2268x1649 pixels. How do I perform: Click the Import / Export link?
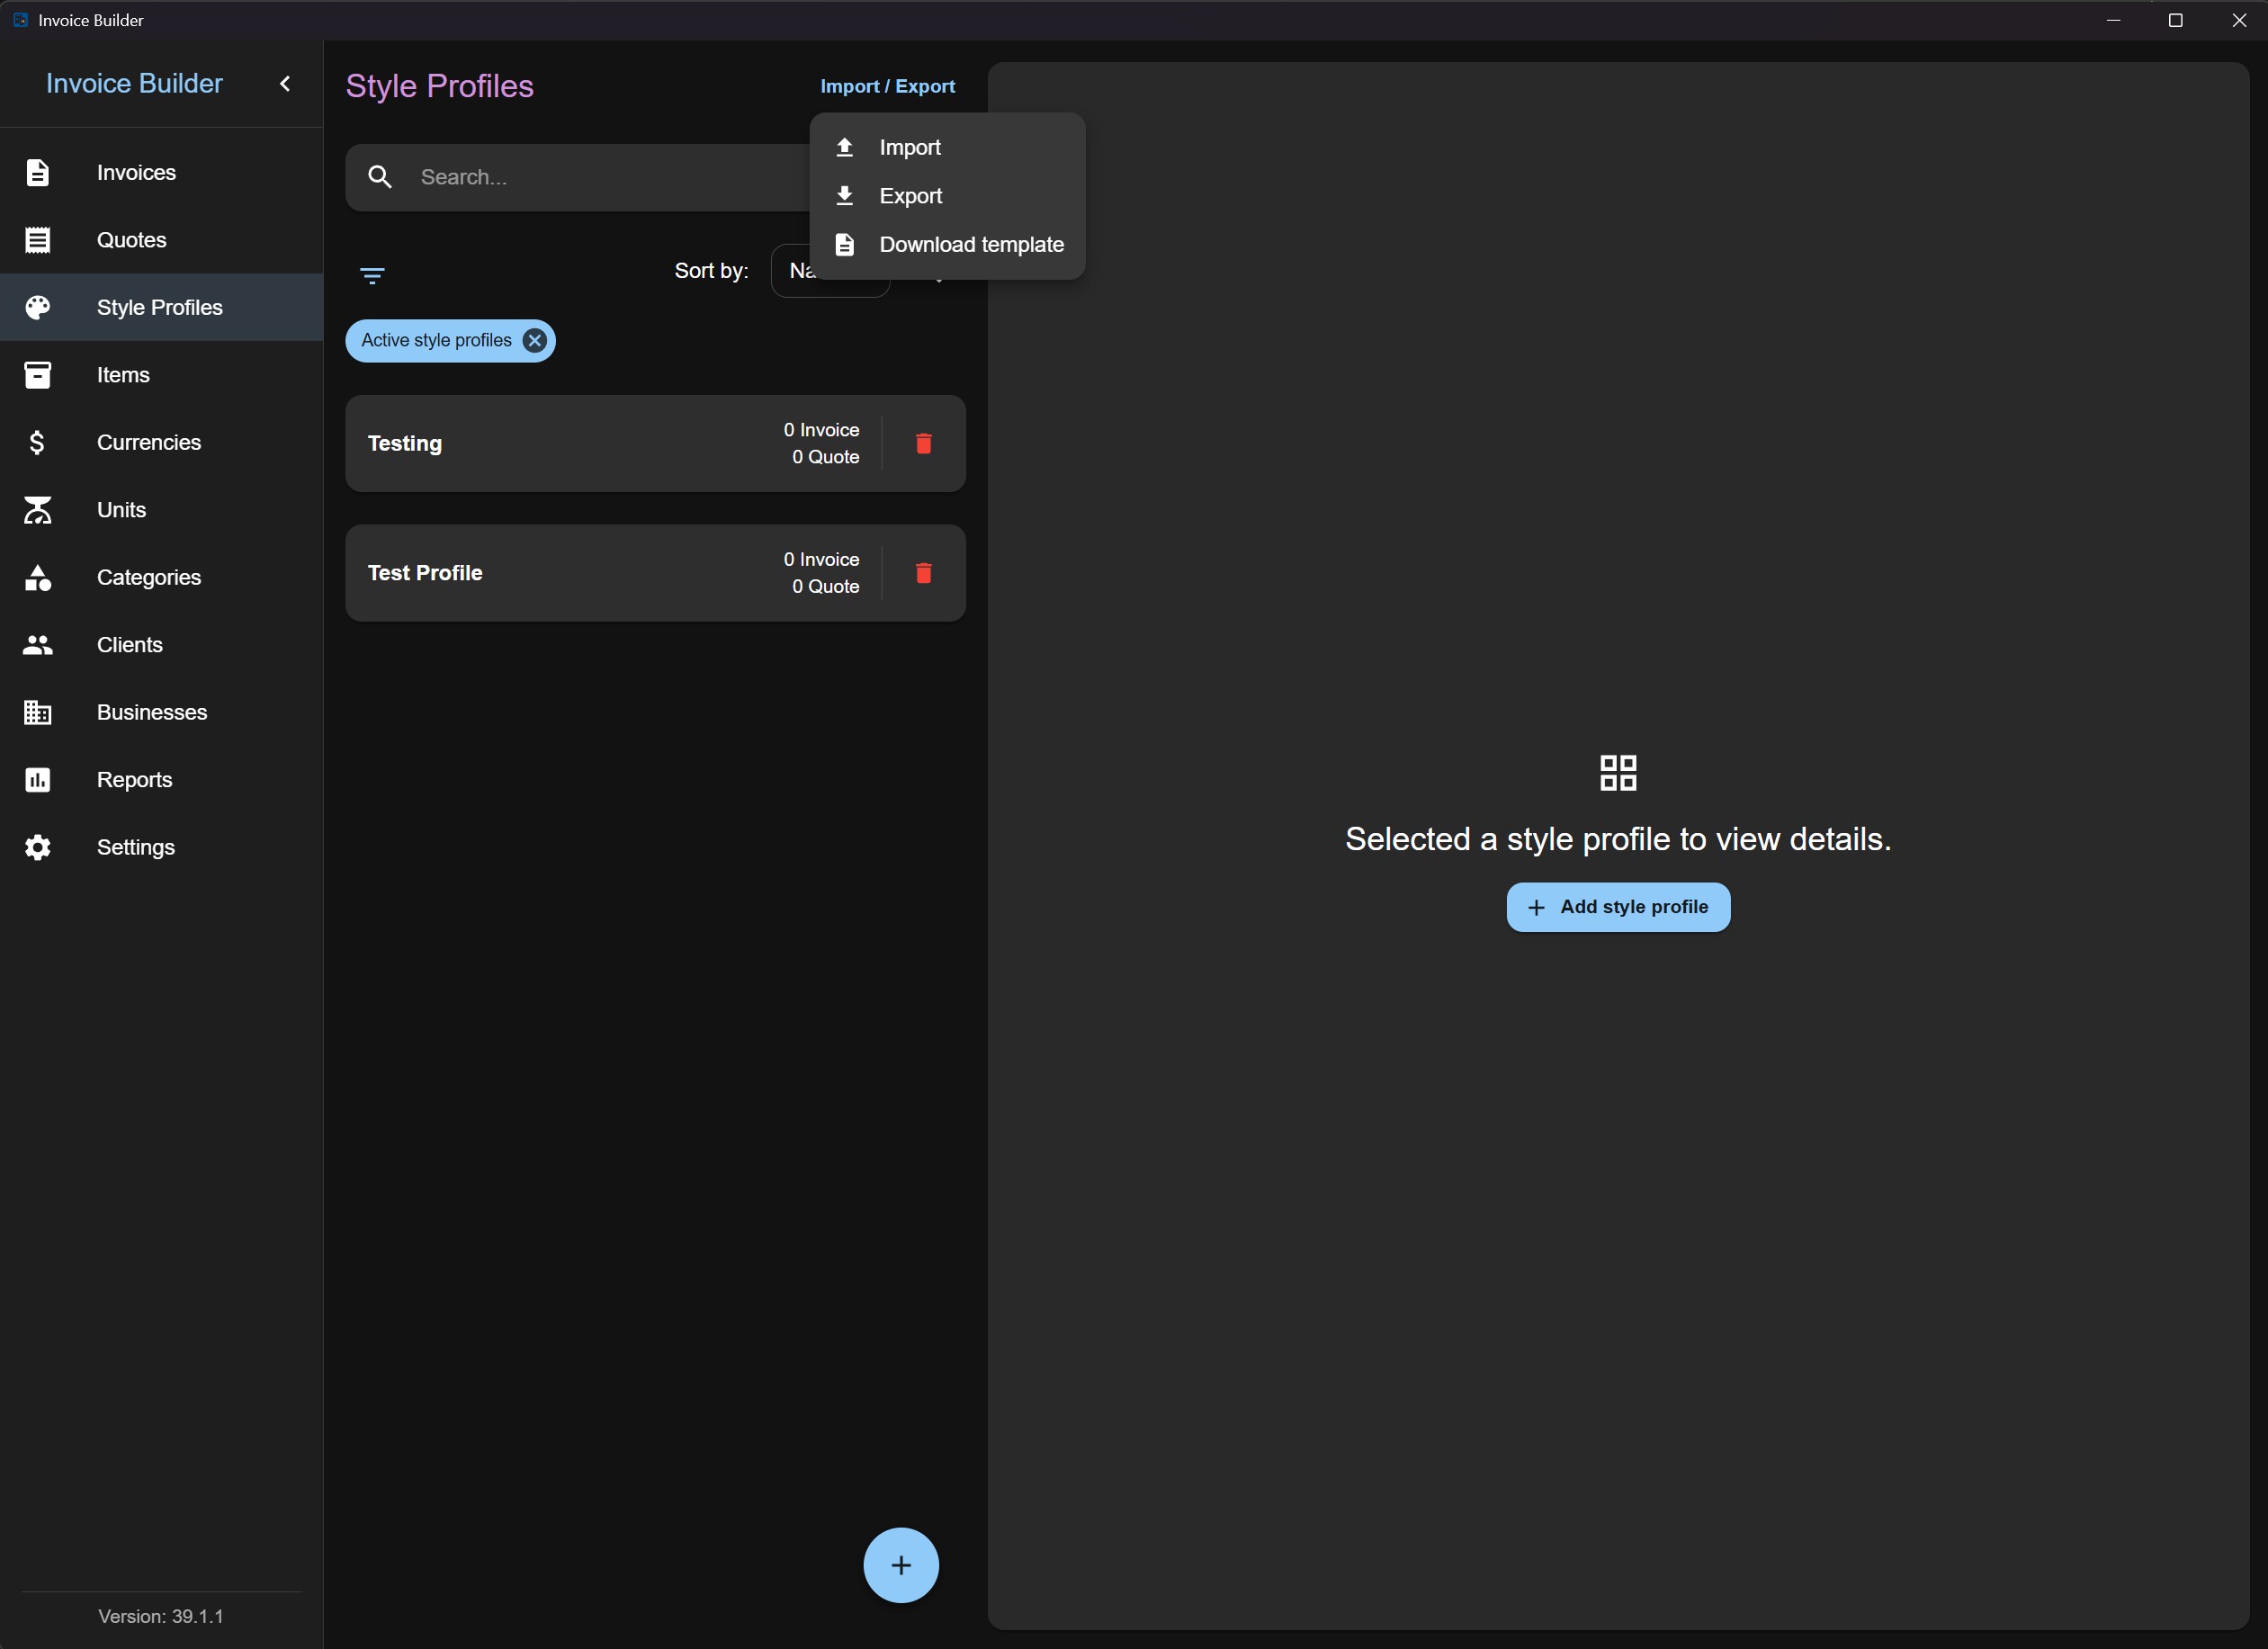(887, 86)
